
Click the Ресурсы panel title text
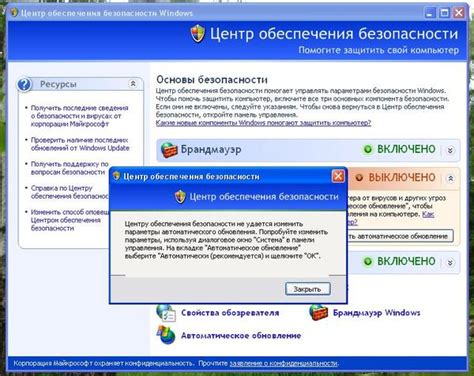click(58, 84)
